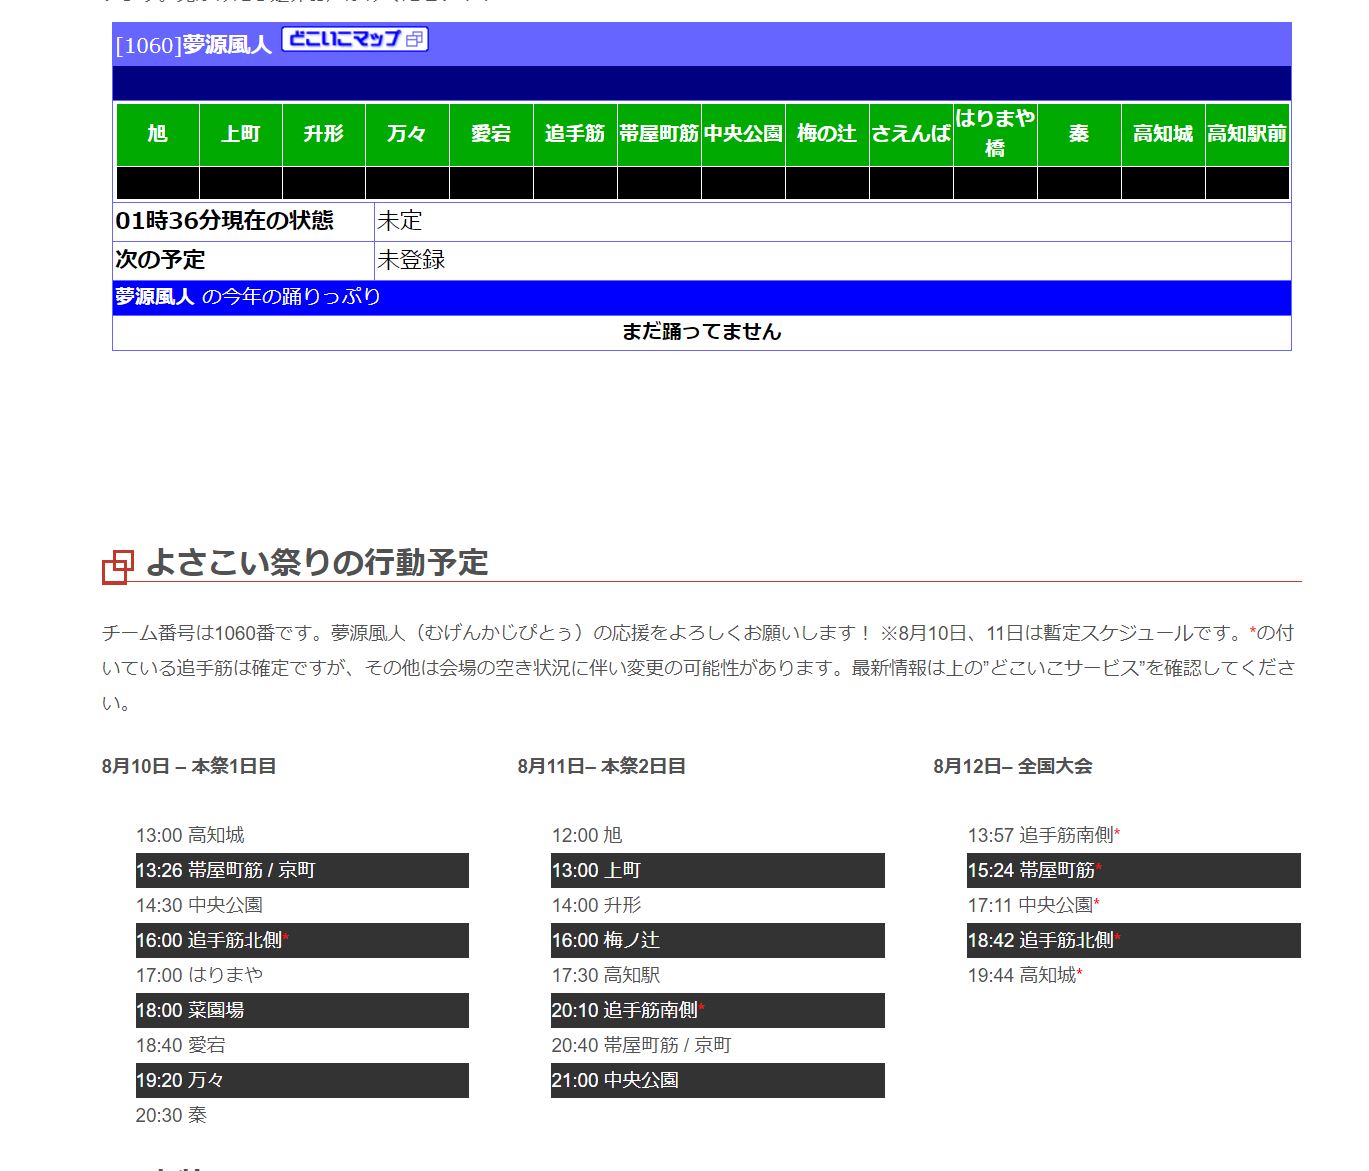This screenshot has height=1171, width=1369.
Task: Click the 18:00 菜園場 schedule row
Action: click(302, 1010)
